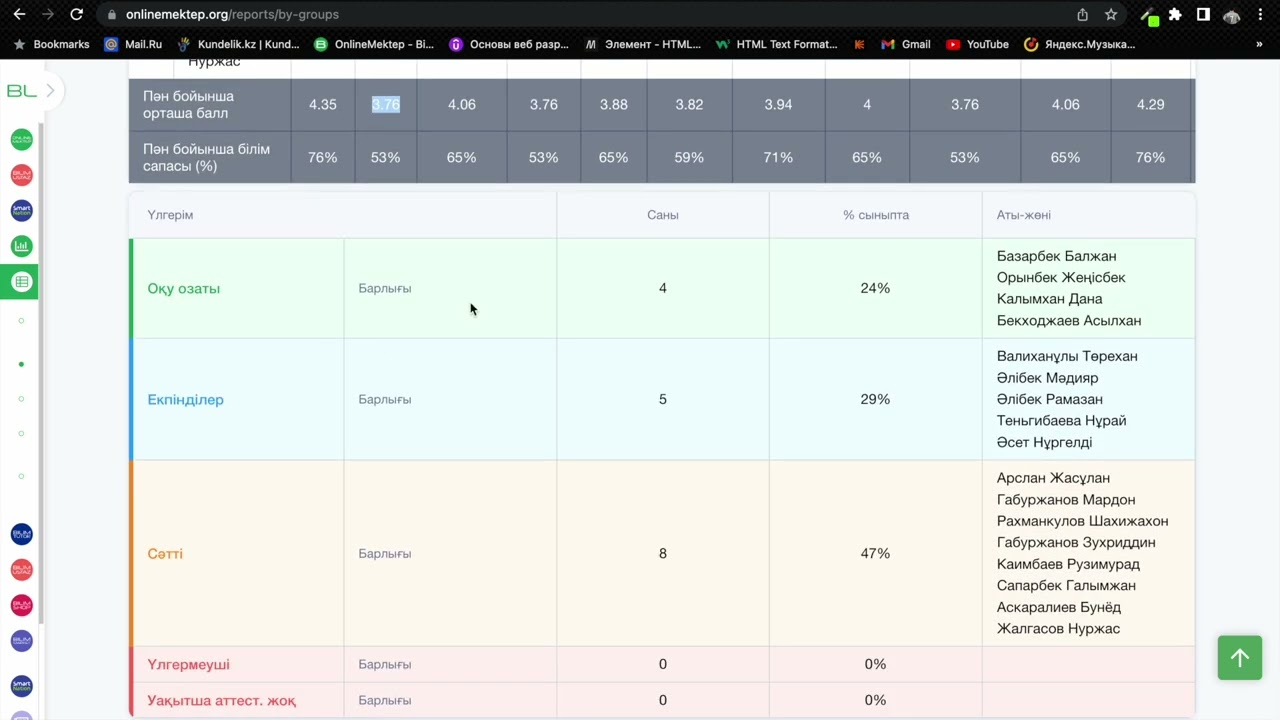Click the student name Рахманкулов Шахижахон

1082,521
